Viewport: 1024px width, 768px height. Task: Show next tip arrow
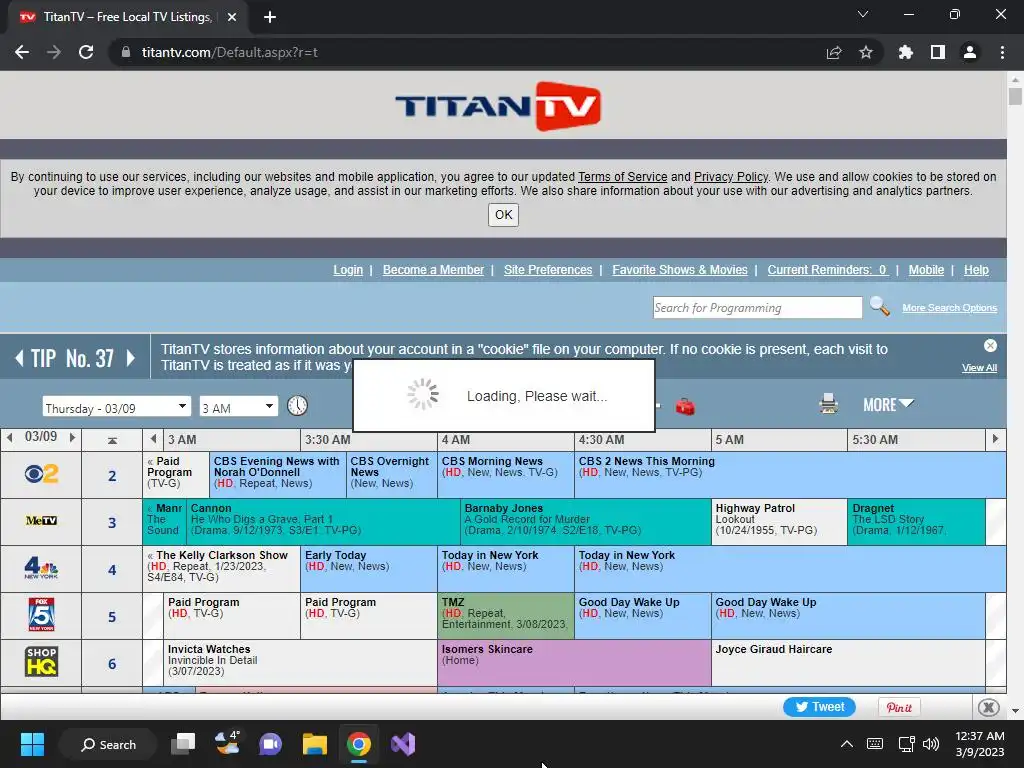(x=131, y=357)
